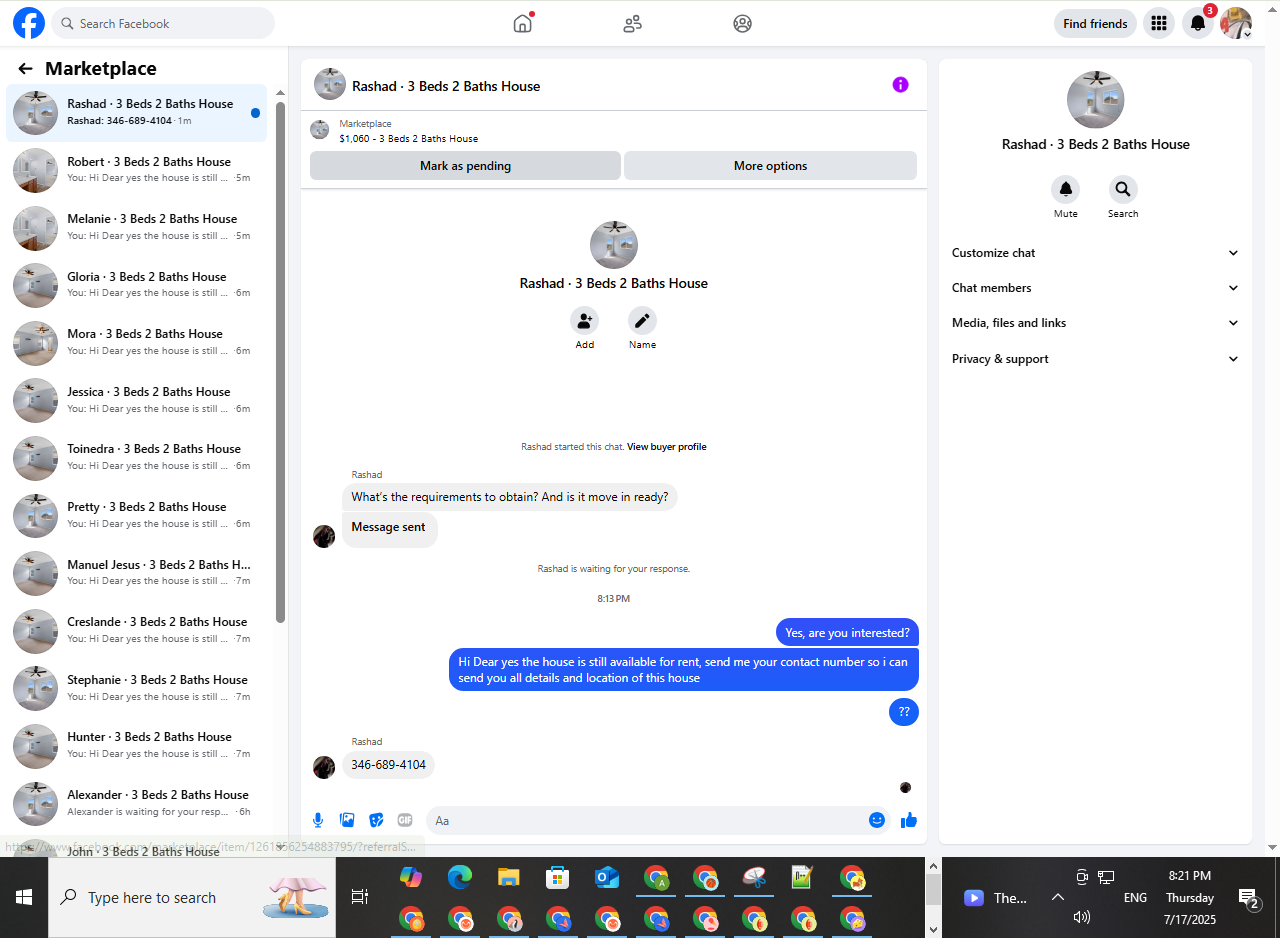The image size is (1280, 938).
Task: Open the volume control in system tray
Action: coord(1081,916)
